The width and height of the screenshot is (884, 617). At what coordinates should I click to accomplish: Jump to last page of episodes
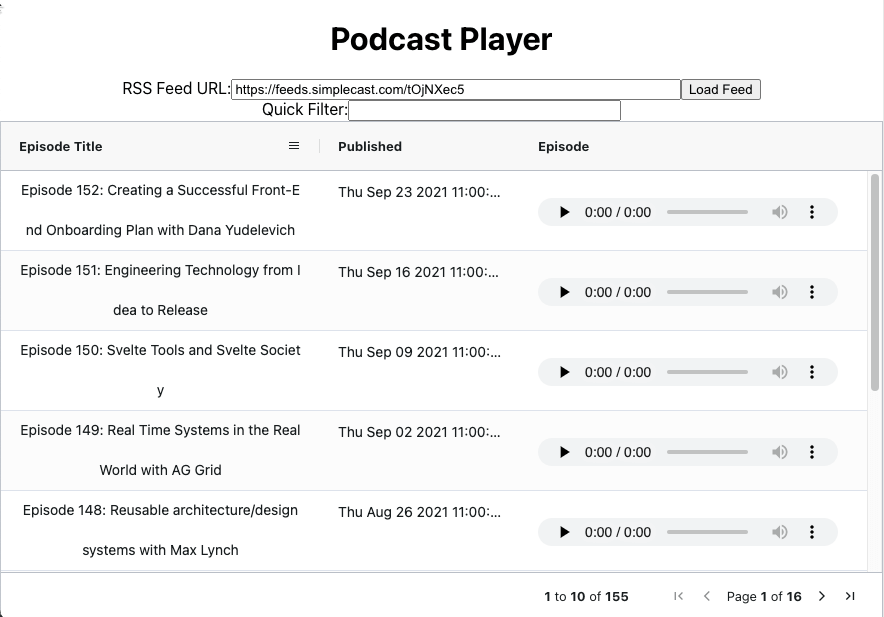[x=852, y=596]
